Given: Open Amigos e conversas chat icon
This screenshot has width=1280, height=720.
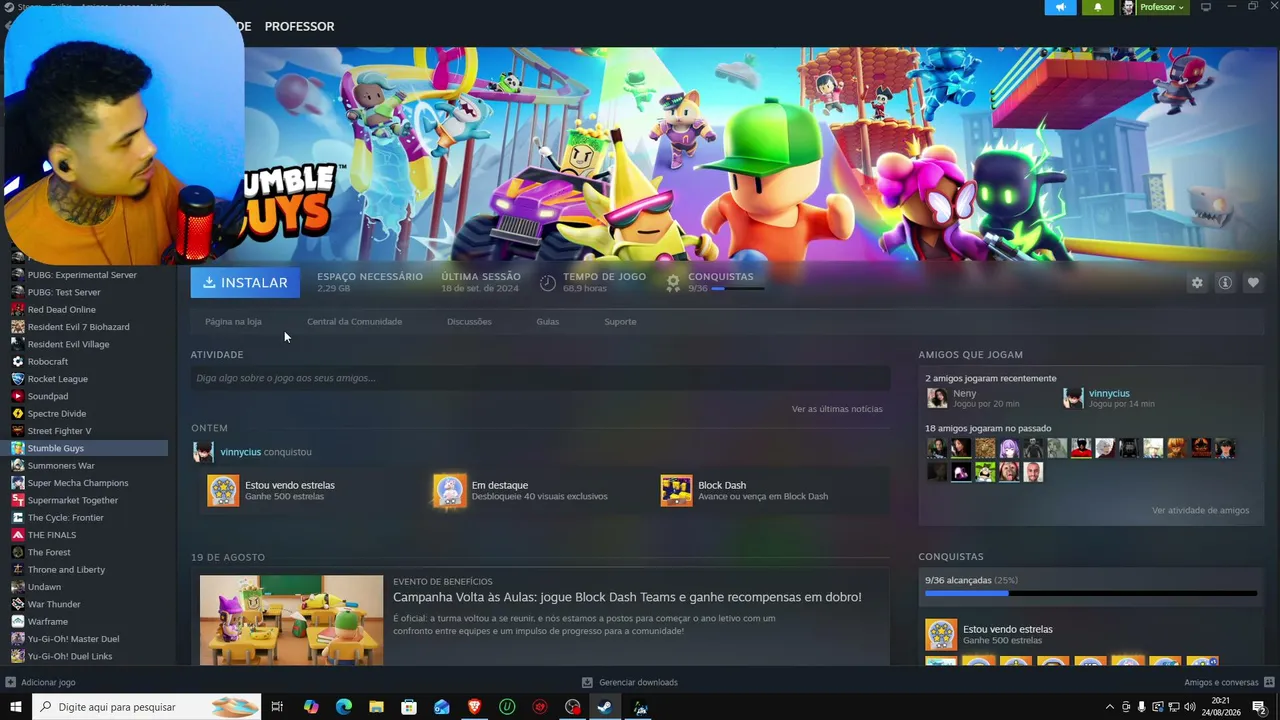Looking at the screenshot, I should coord(1270,682).
